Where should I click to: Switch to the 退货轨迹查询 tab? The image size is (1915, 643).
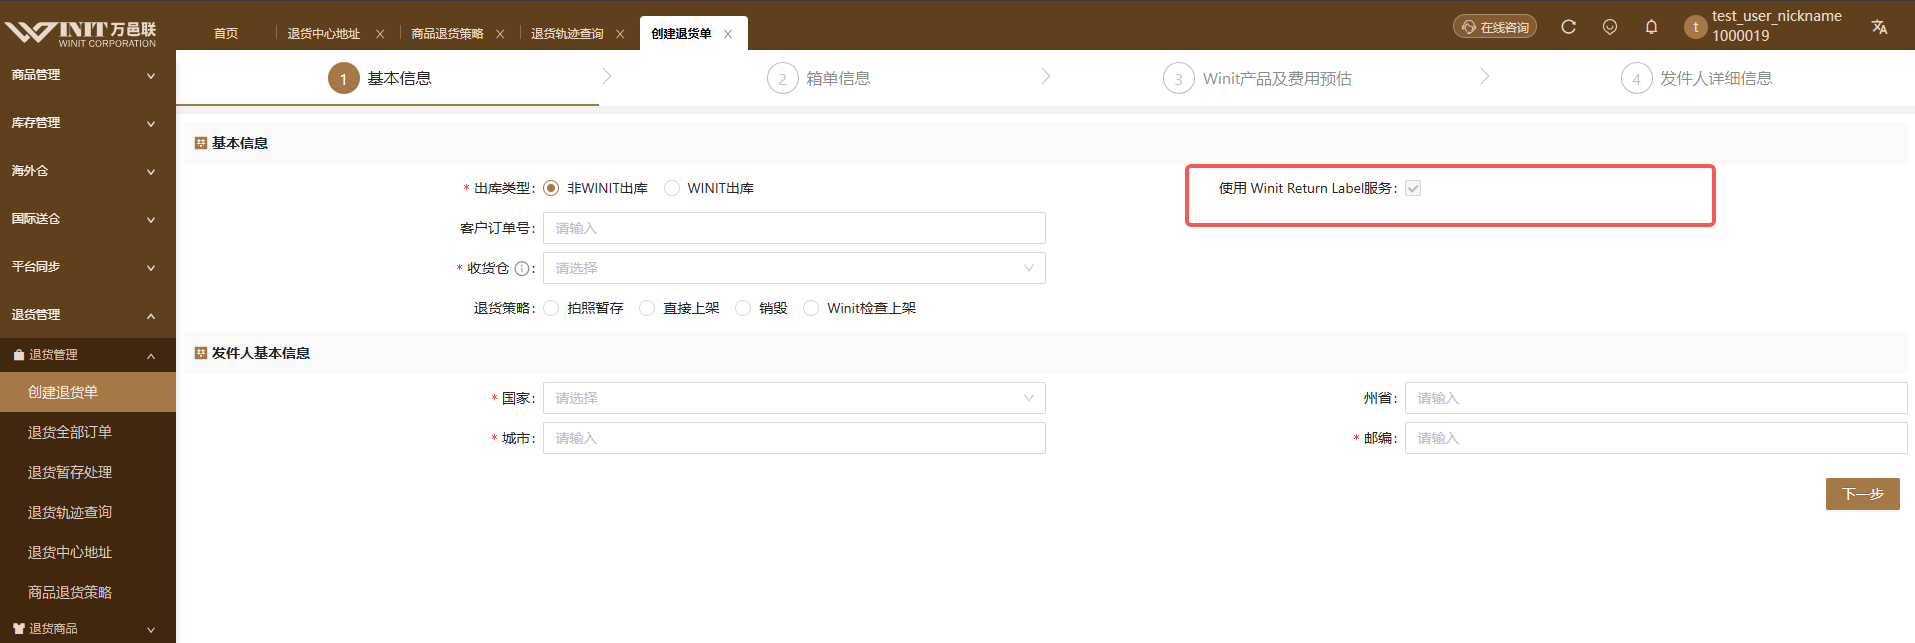567,34
